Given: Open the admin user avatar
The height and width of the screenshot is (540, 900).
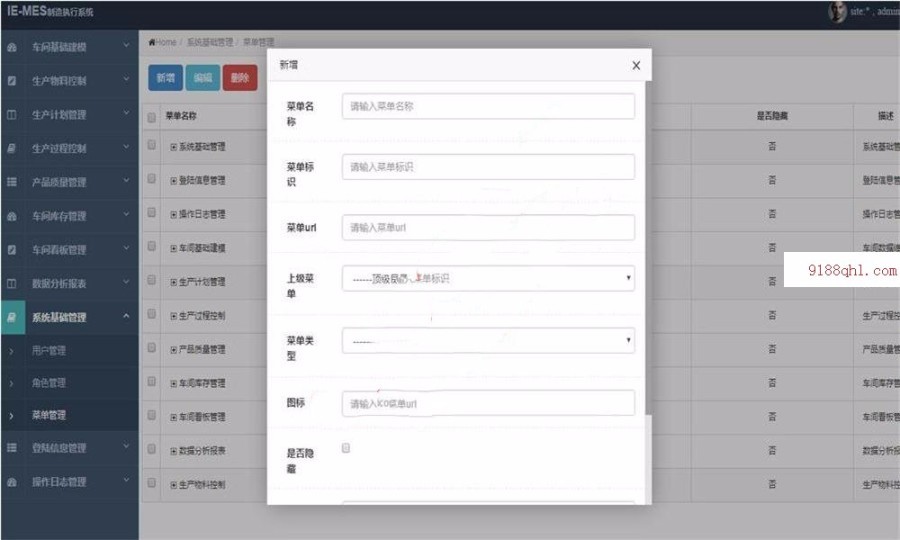Looking at the screenshot, I should click(837, 11).
